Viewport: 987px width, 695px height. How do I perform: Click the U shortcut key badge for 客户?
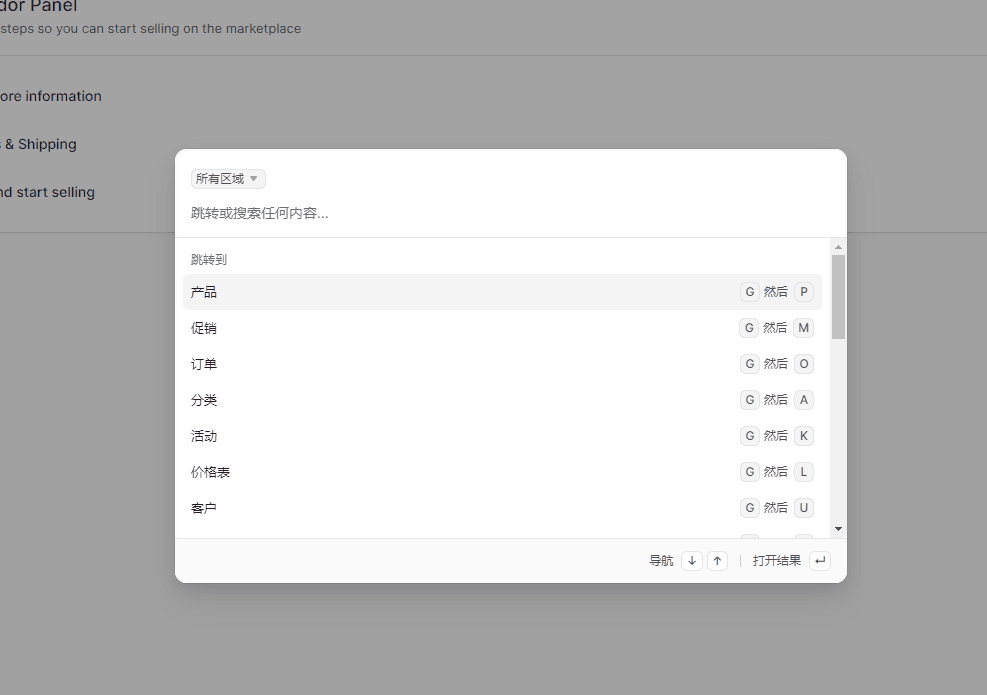coord(803,508)
